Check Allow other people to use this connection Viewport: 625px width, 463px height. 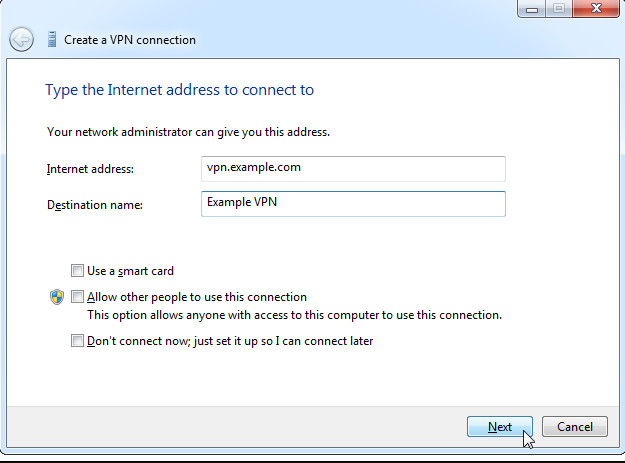(78, 297)
